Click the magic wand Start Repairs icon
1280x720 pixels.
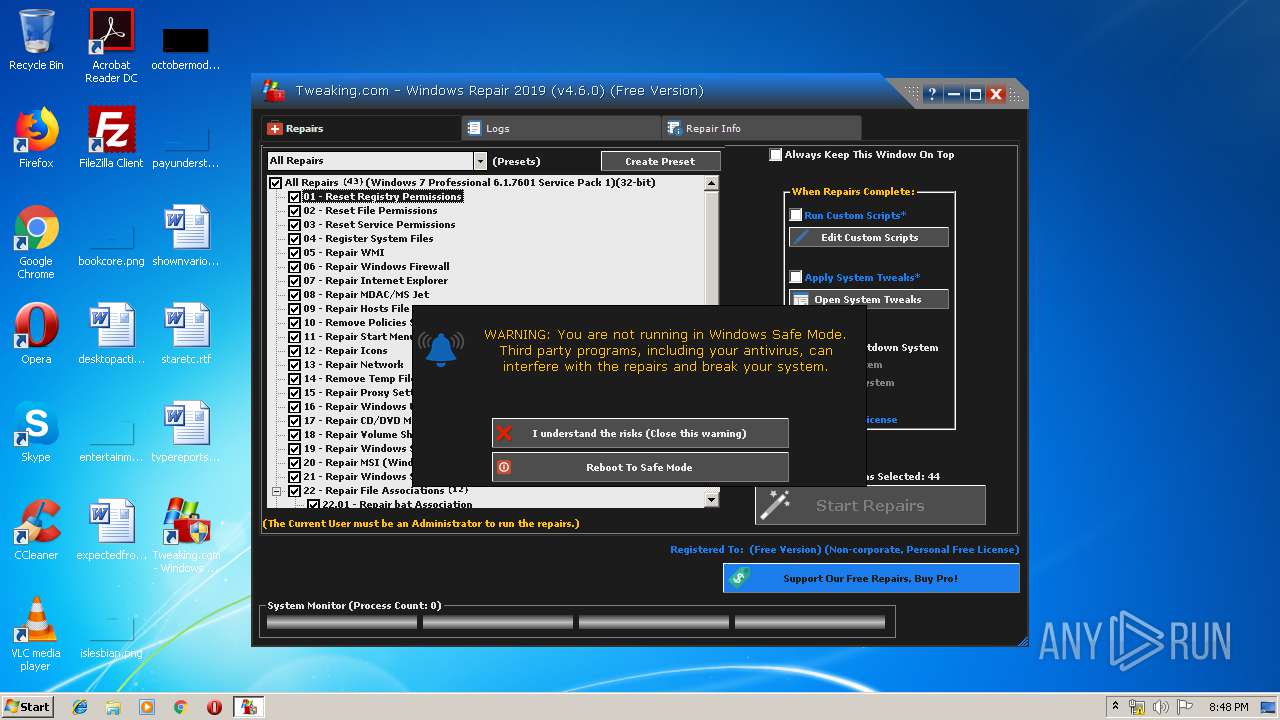[x=775, y=505]
